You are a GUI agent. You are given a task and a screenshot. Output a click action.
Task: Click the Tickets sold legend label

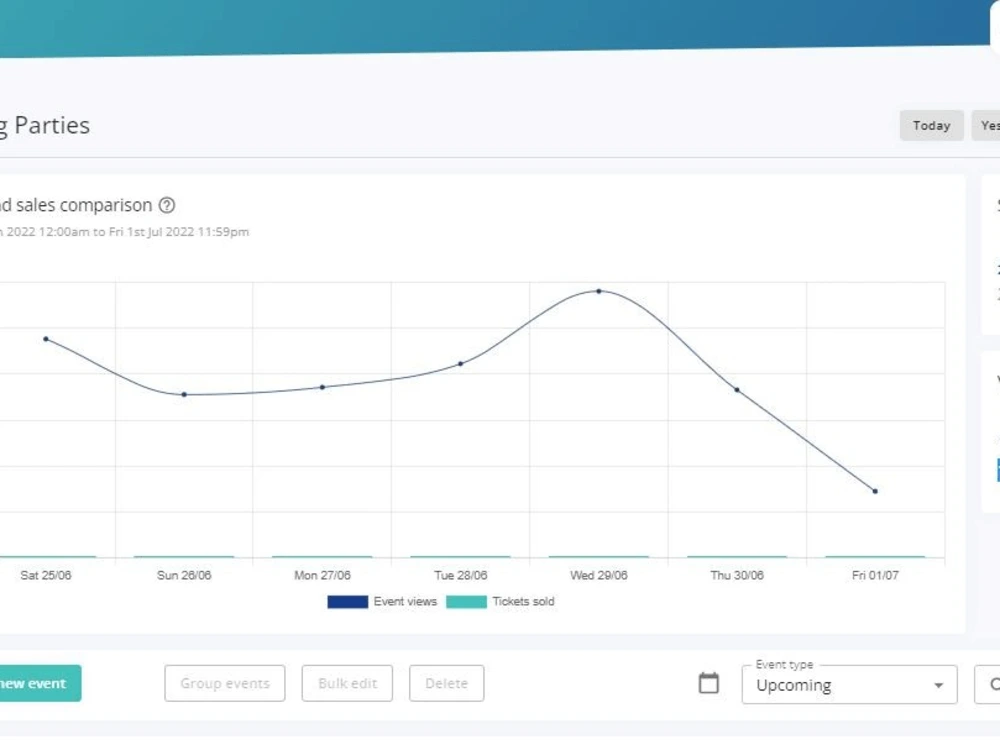pos(523,601)
